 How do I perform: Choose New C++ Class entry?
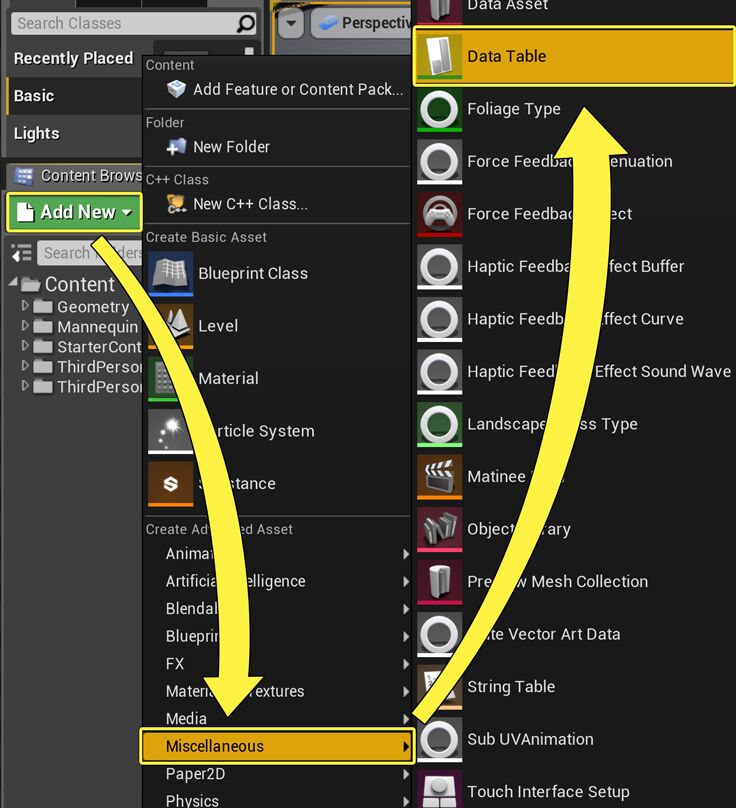278,204
